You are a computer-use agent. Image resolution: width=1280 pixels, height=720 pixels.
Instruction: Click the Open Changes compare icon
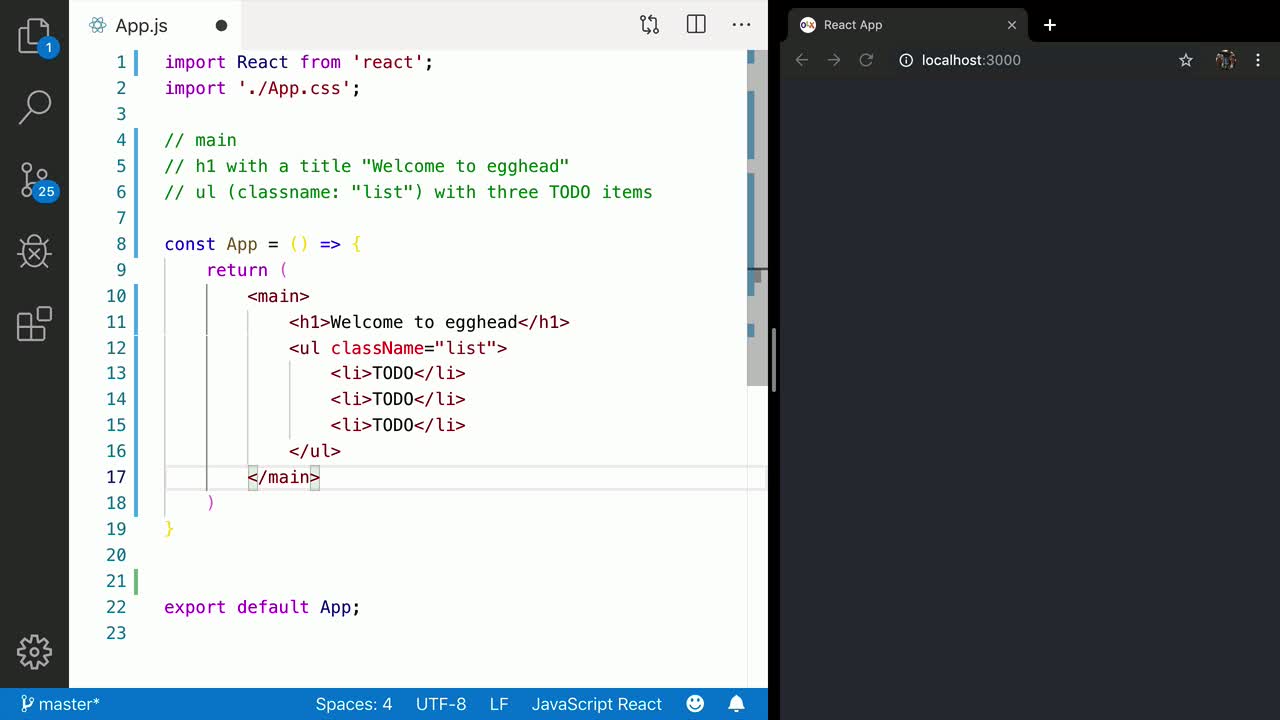[x=649, y=25]
